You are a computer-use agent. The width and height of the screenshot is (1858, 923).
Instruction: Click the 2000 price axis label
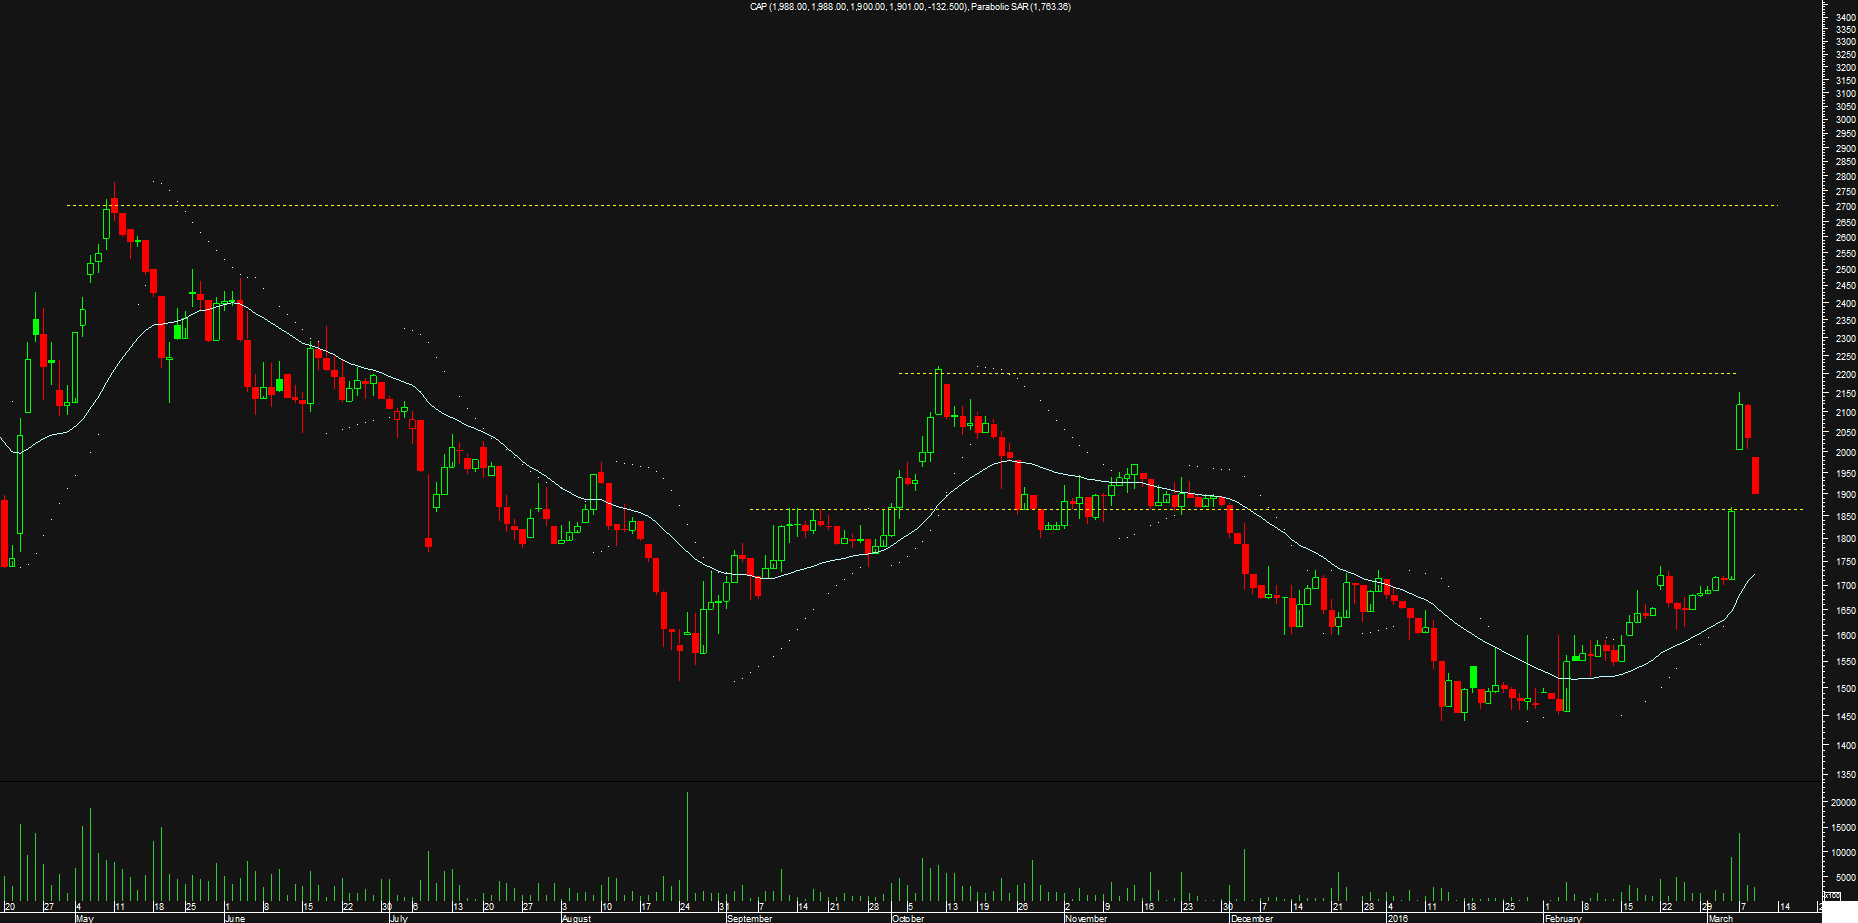tap(1845, 452)
